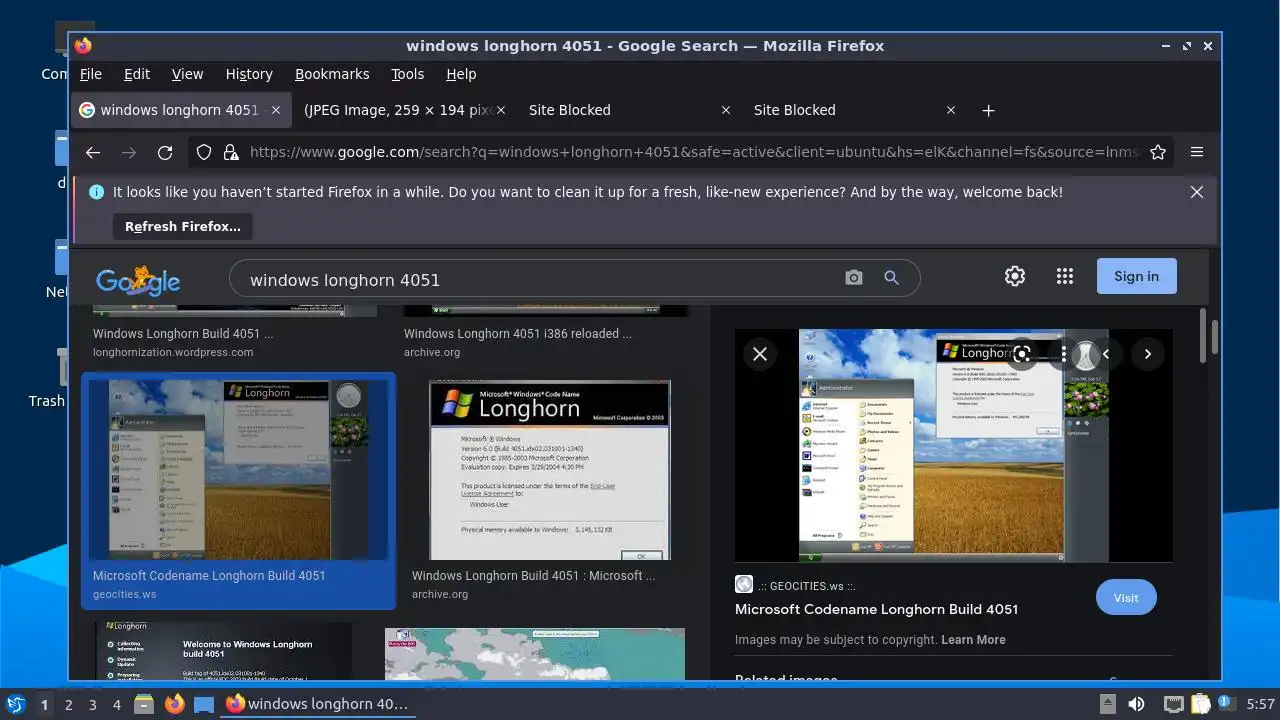Open the taskbar start menu icon
Viewport: 1280px width, 720px height.
pos(16,704)
